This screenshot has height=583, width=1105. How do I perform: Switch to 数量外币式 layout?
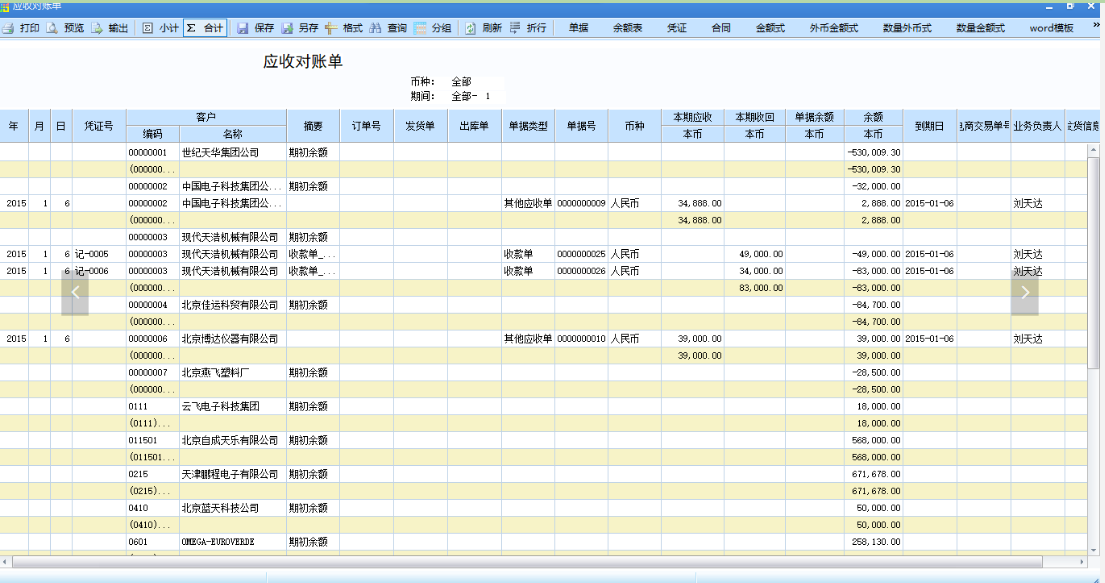pyautogui.click(x=907, y=28)
